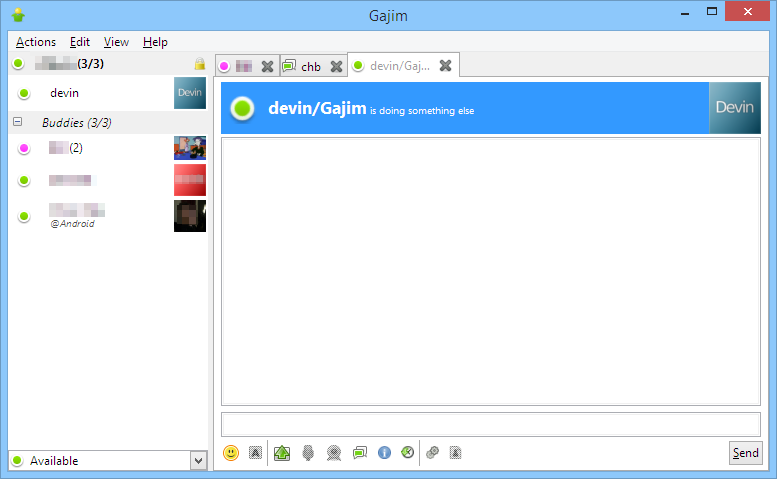Select the buddy with the red avatar
Screen dimensions: 777x479
coord(108,180)
